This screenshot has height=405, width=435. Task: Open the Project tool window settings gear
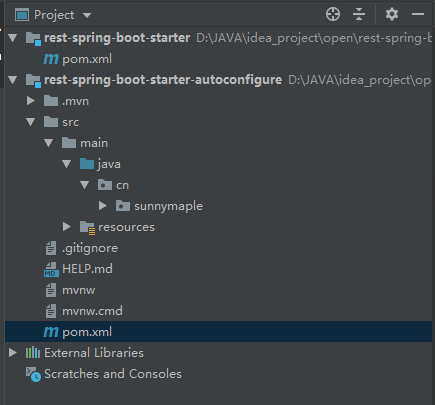[392, 14]
